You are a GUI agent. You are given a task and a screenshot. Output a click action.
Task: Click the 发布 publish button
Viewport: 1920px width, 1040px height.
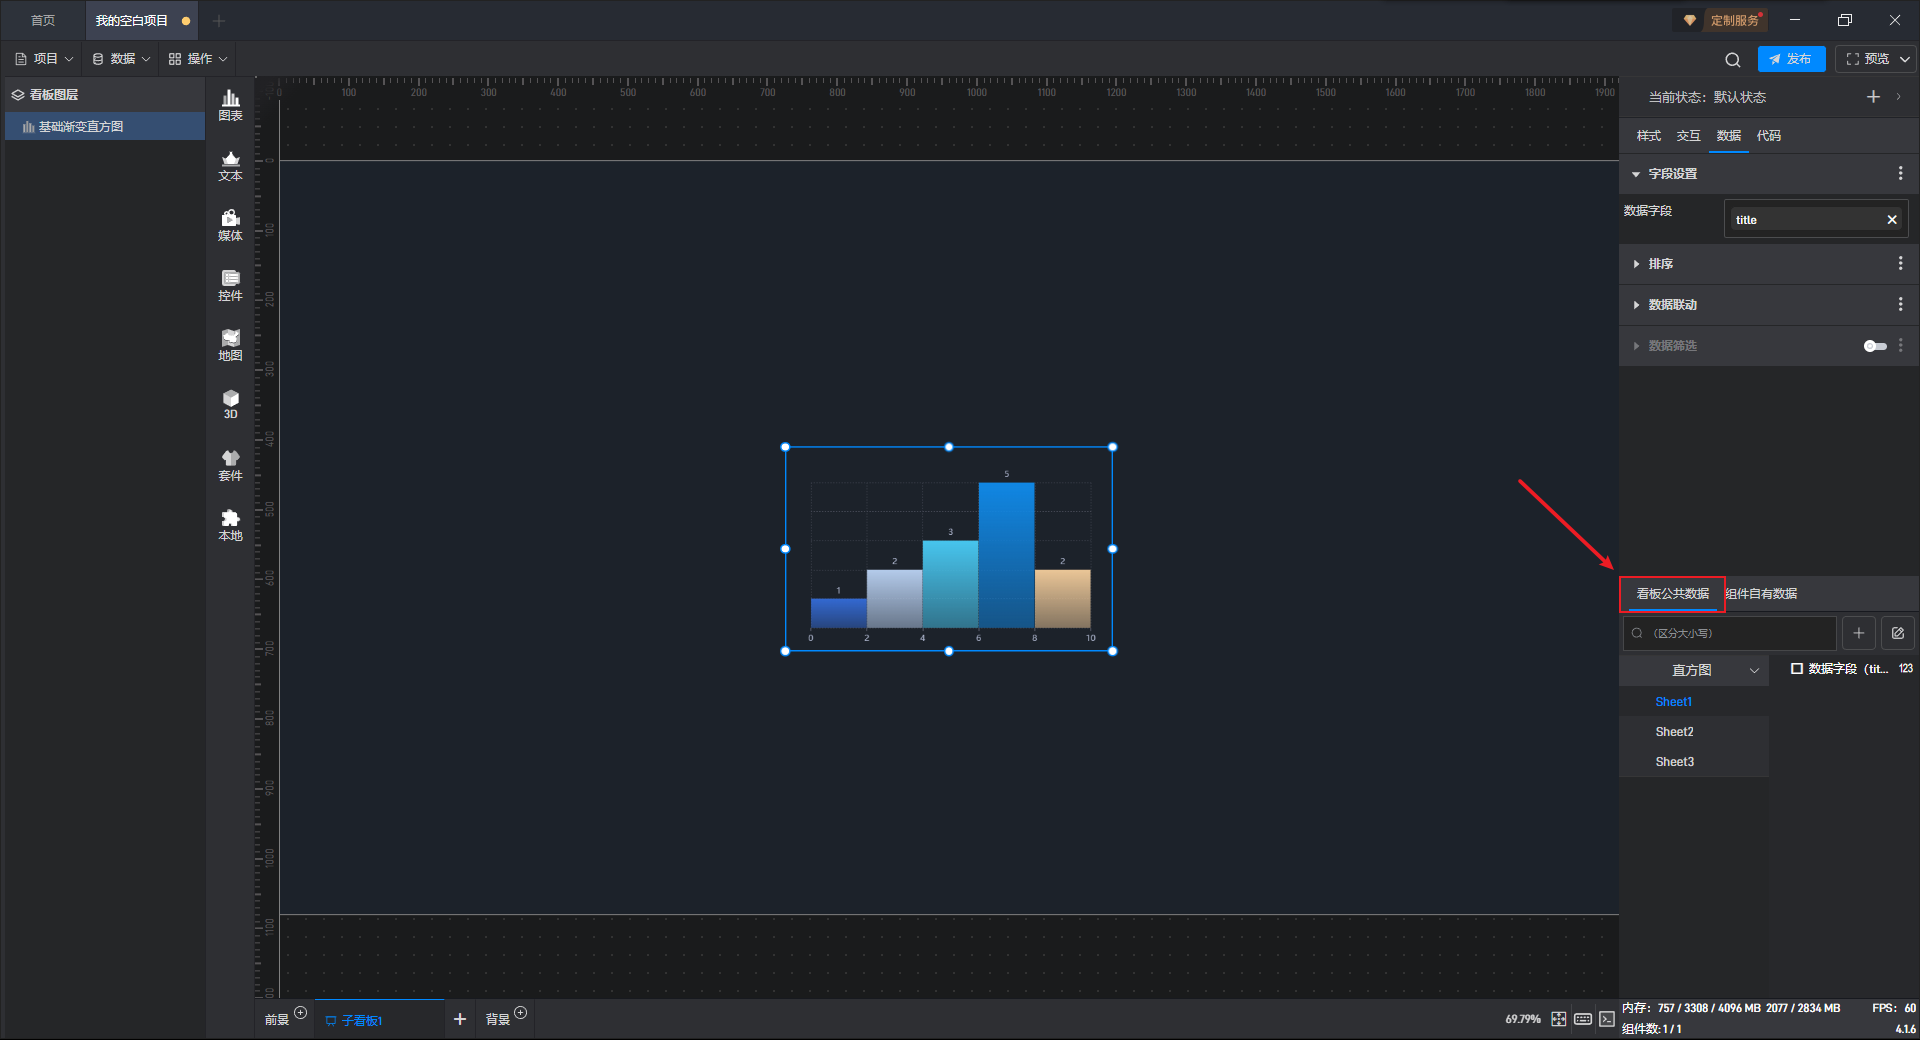(1791, 59)
